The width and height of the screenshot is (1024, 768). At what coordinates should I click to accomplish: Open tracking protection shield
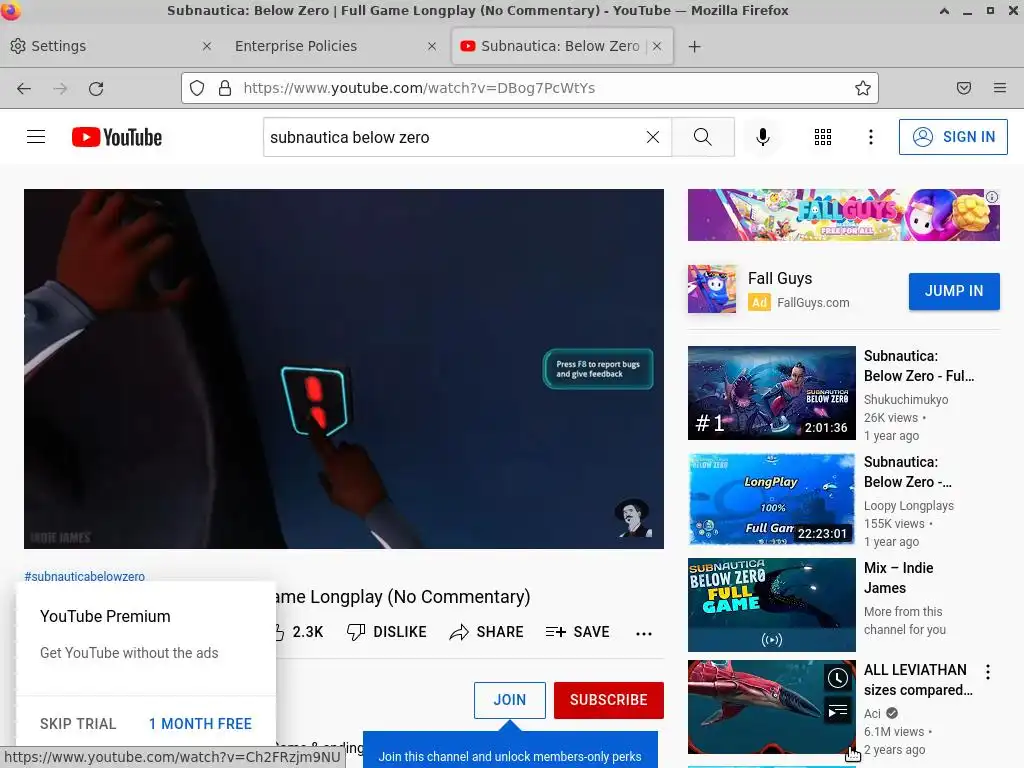tap(197, 88)
